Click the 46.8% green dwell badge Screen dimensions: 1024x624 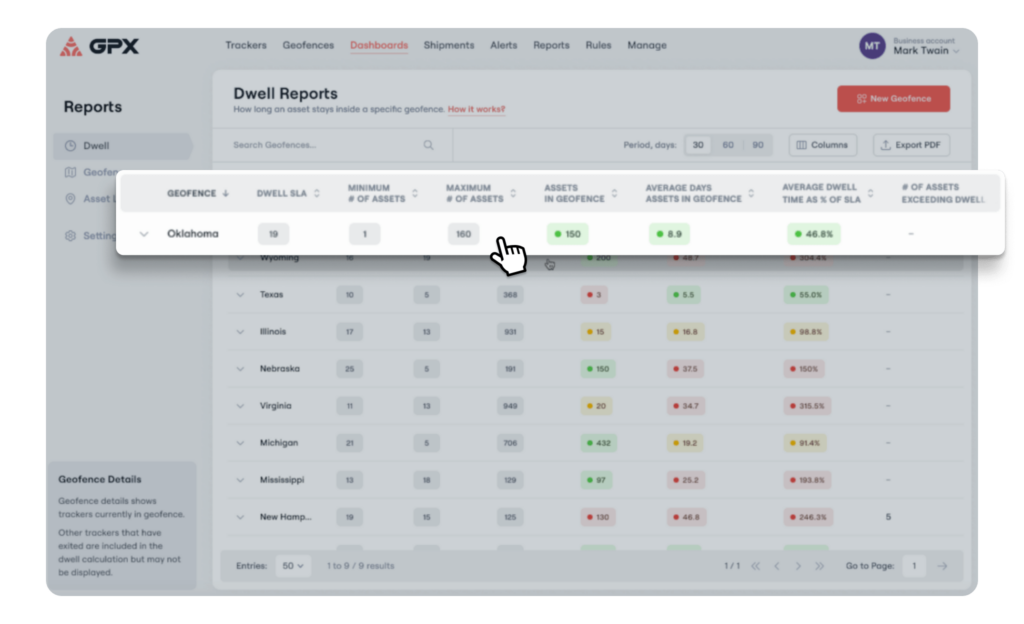(813, 234)
